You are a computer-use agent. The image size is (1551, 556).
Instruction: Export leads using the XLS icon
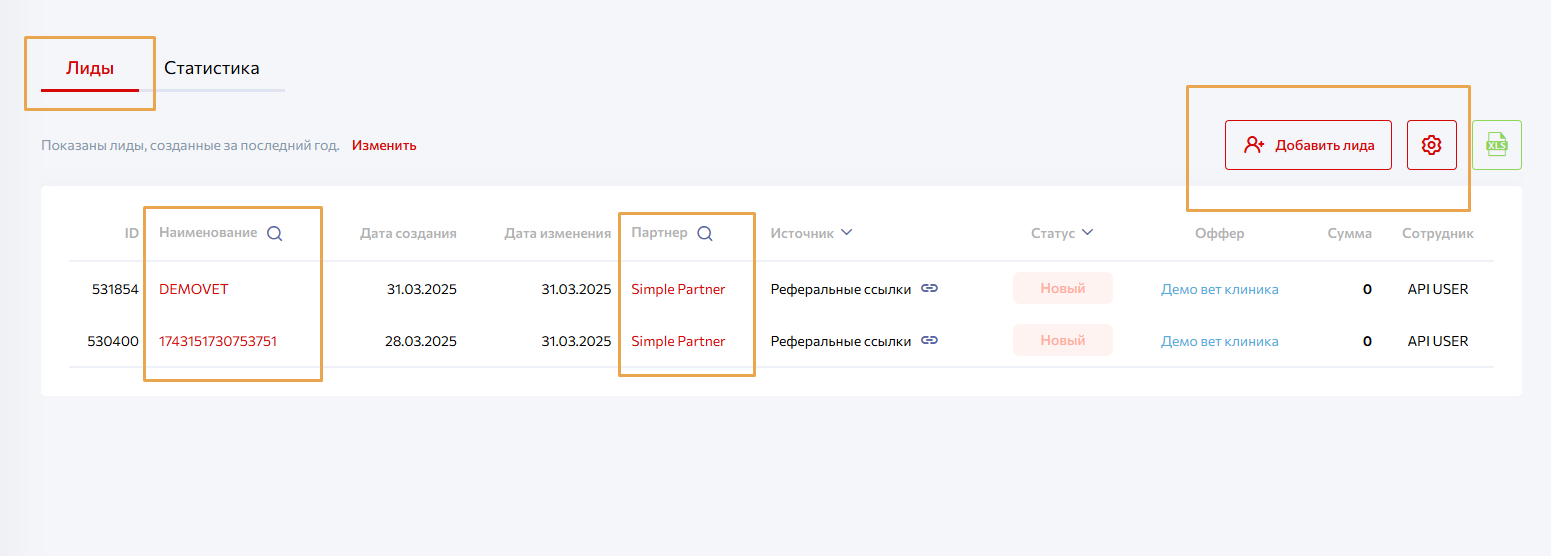click(x=1496, y=145)
